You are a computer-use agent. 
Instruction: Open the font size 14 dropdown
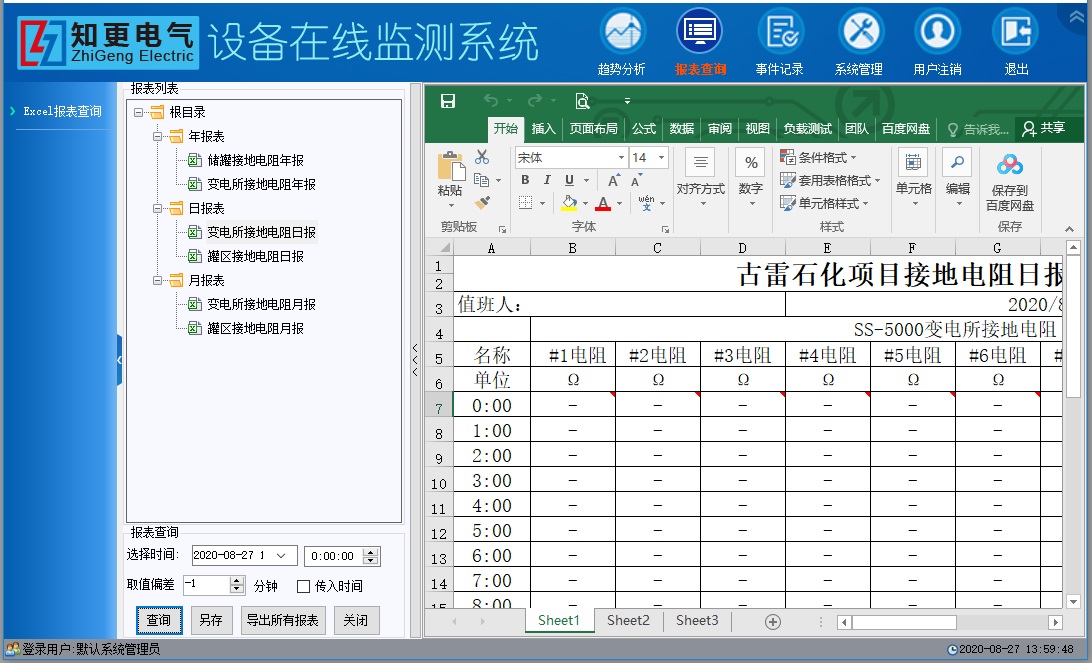(x=662, y=157)
